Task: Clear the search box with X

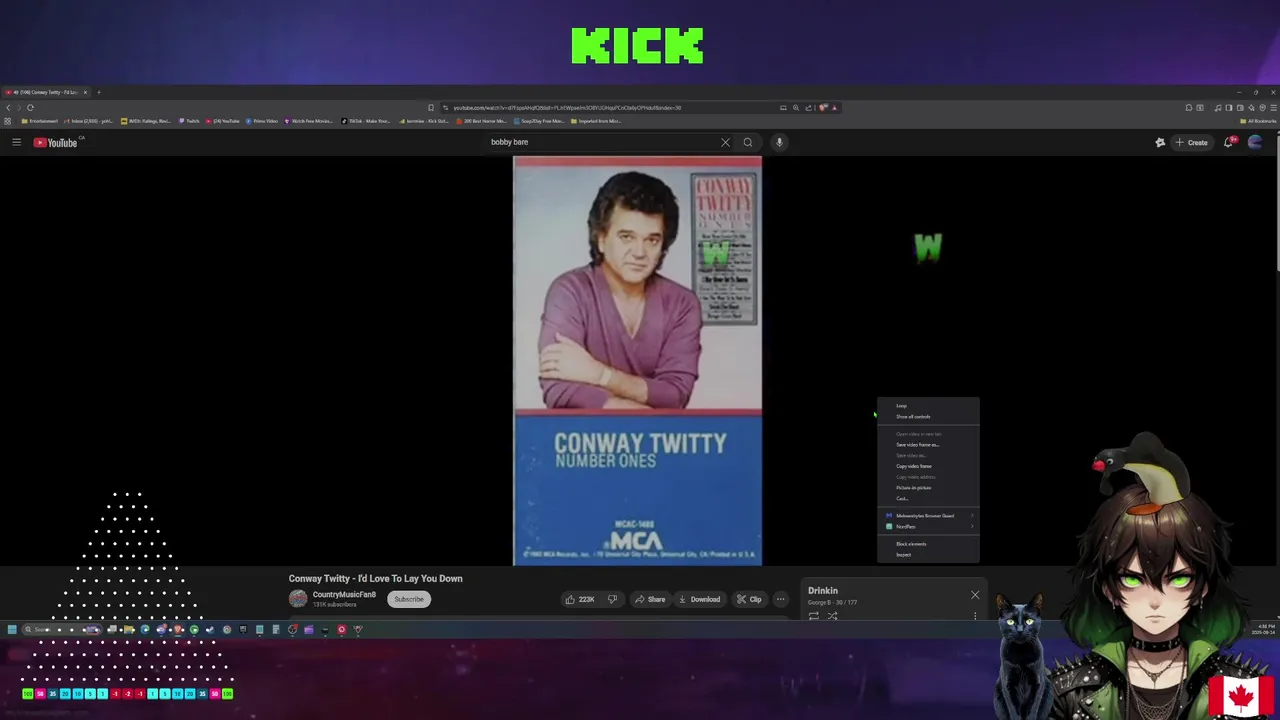Action: 725,142
